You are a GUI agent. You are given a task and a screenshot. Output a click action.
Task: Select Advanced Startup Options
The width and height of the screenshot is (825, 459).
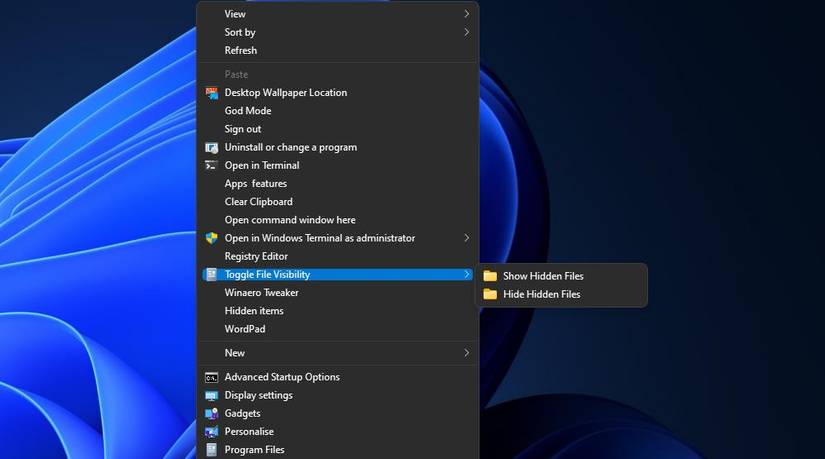(x=338, y=377)
